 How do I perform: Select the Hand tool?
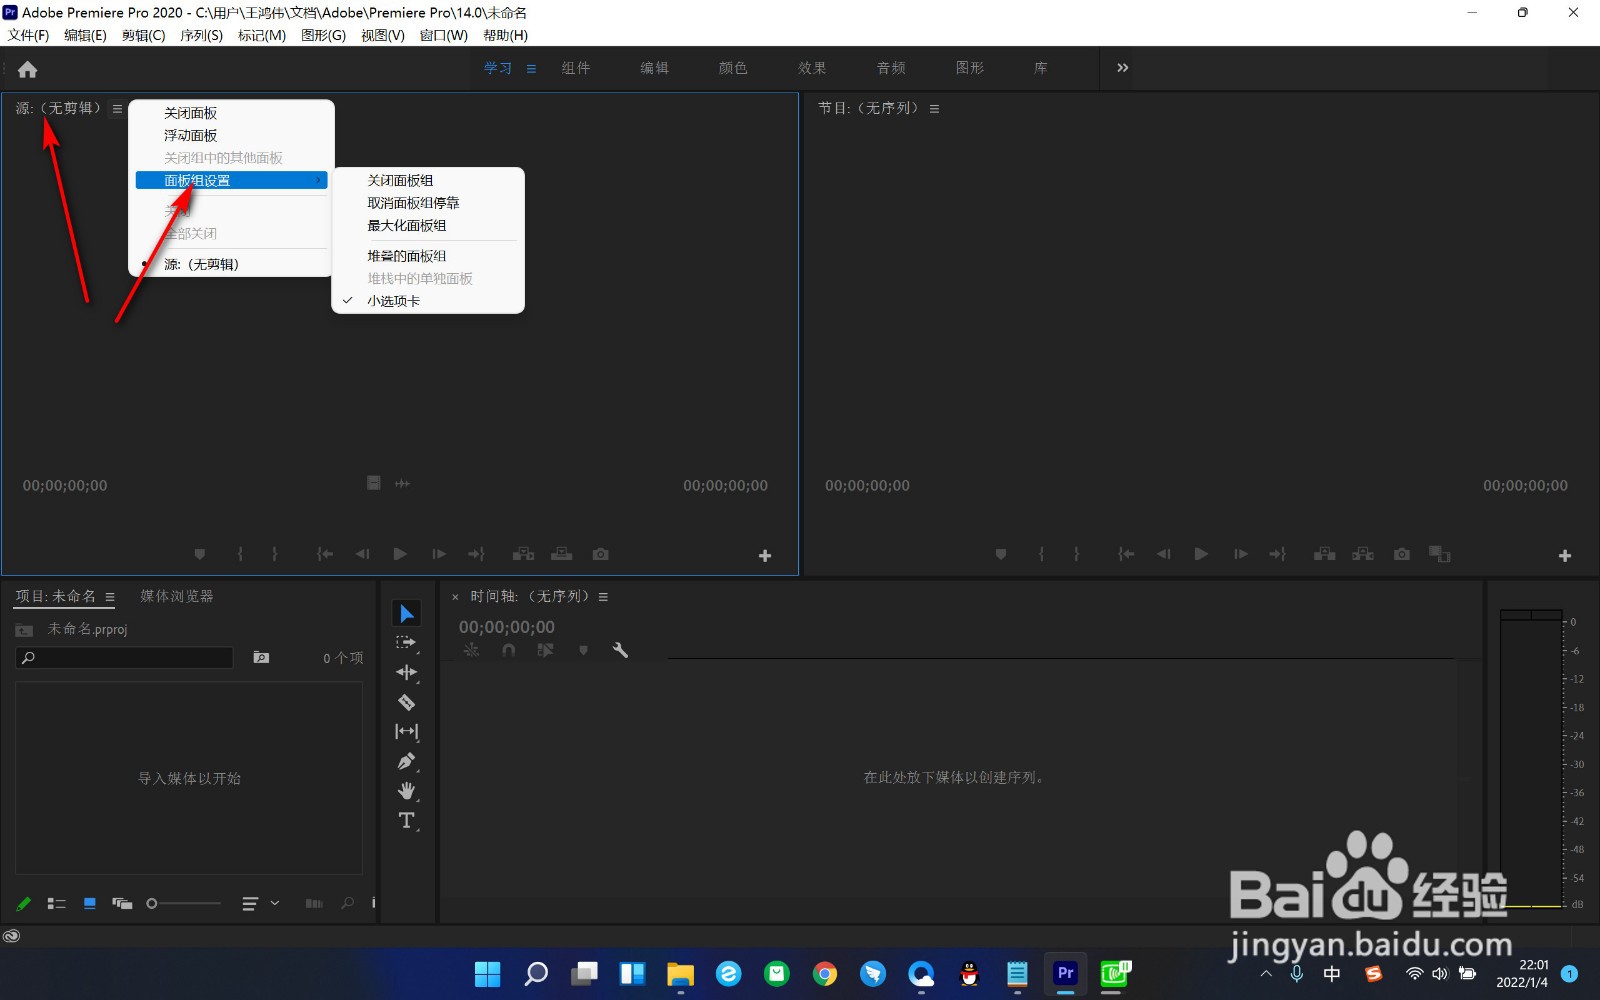tap(406, 791)
